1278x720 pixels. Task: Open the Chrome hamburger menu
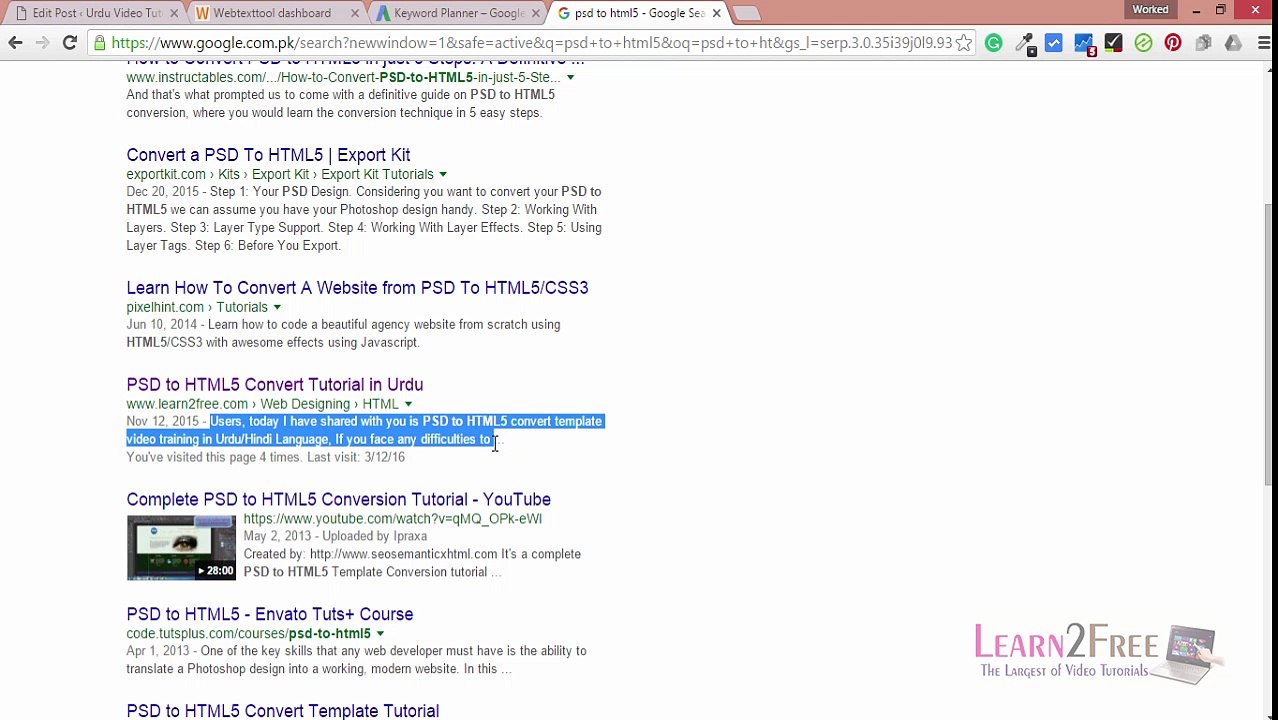click(1263, 43)
